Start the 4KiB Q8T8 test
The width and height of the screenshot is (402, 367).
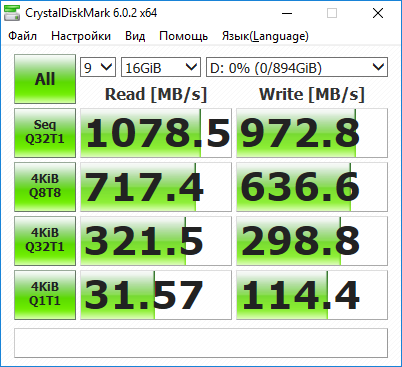(x=45, y=187)
